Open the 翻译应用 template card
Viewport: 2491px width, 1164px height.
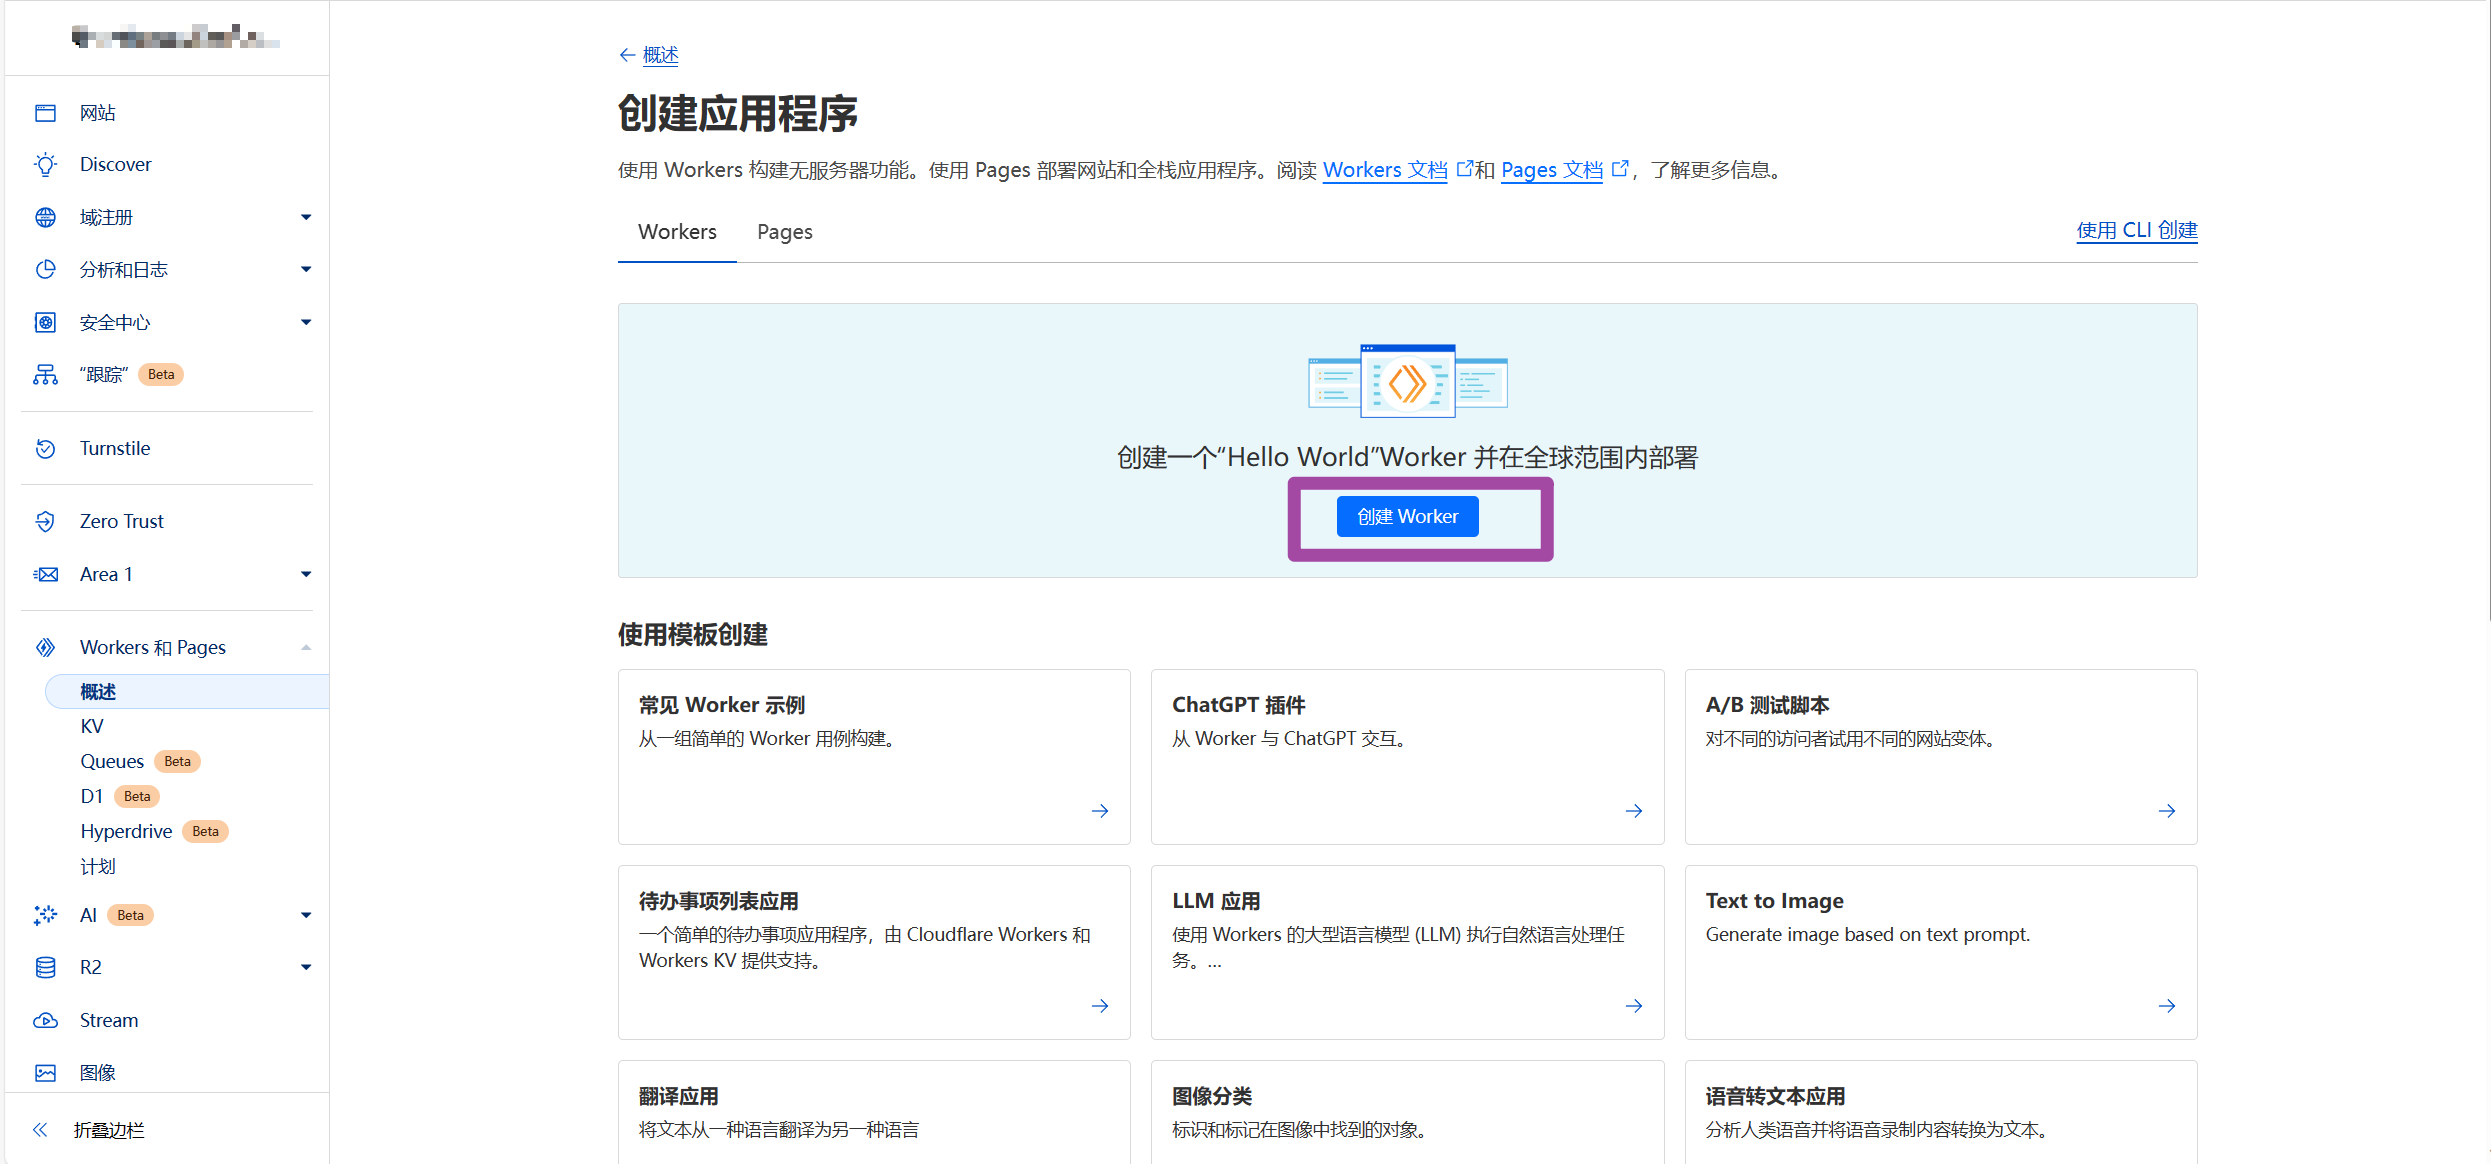[874, 1112]
